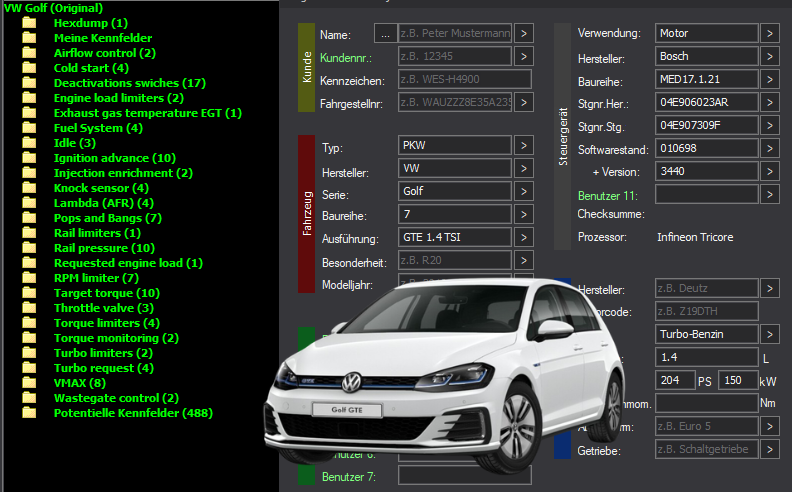Open the arrow next to Softwarestand field
Image resolution: width=792 pixels, height=492 pixels.
pos(770,149)
